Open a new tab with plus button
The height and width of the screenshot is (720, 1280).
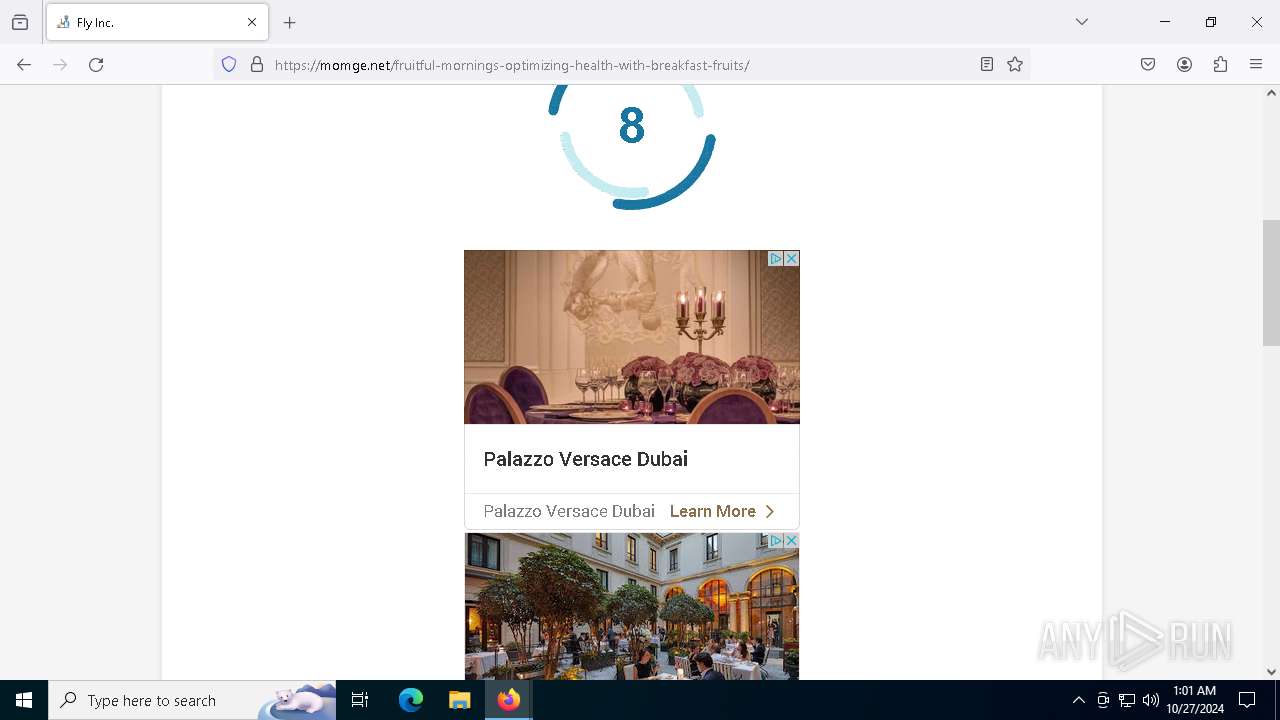pos(290,22)
